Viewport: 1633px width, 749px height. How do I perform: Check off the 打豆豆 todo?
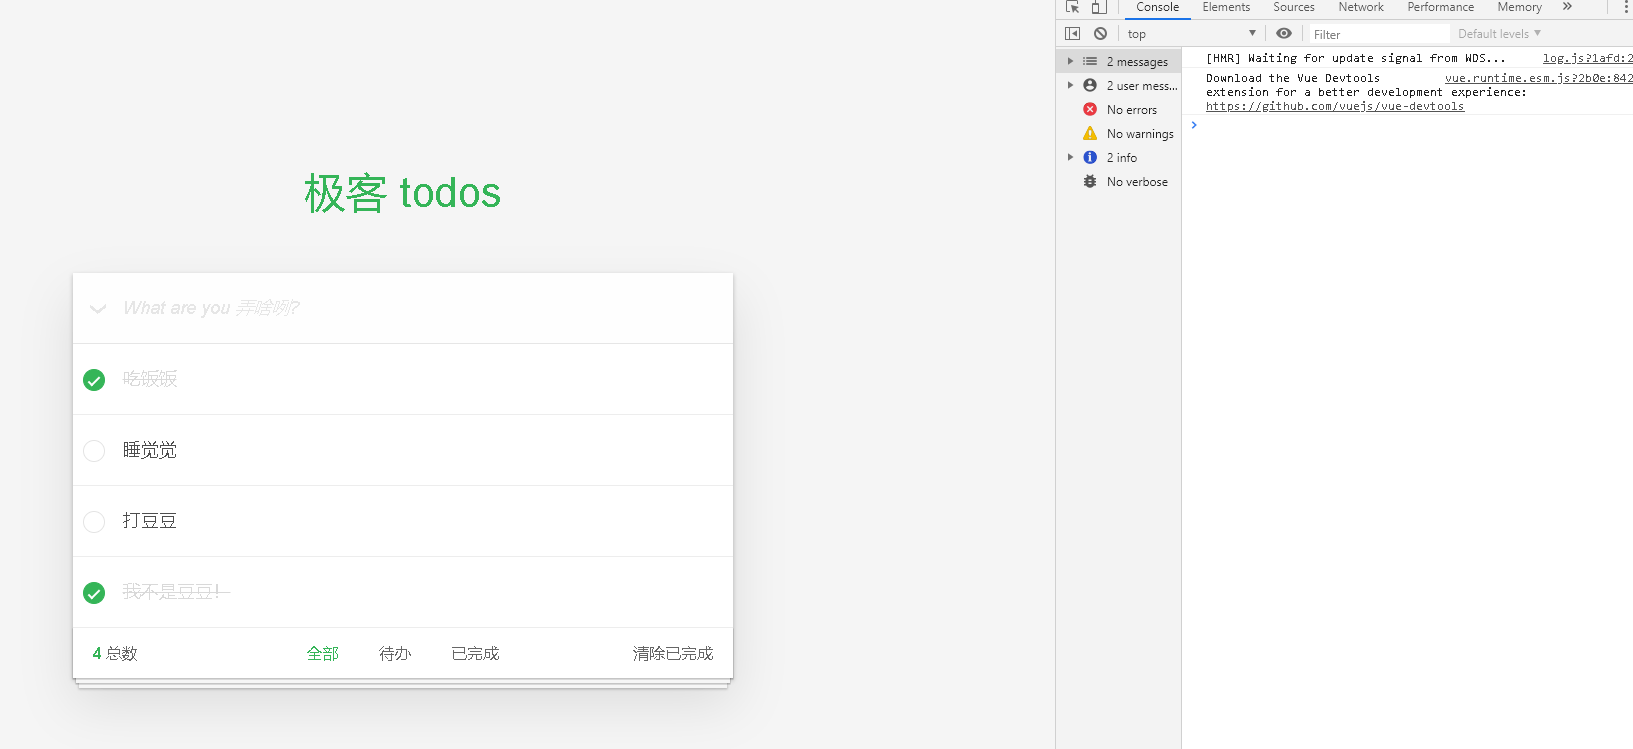(x=94, y=522)
